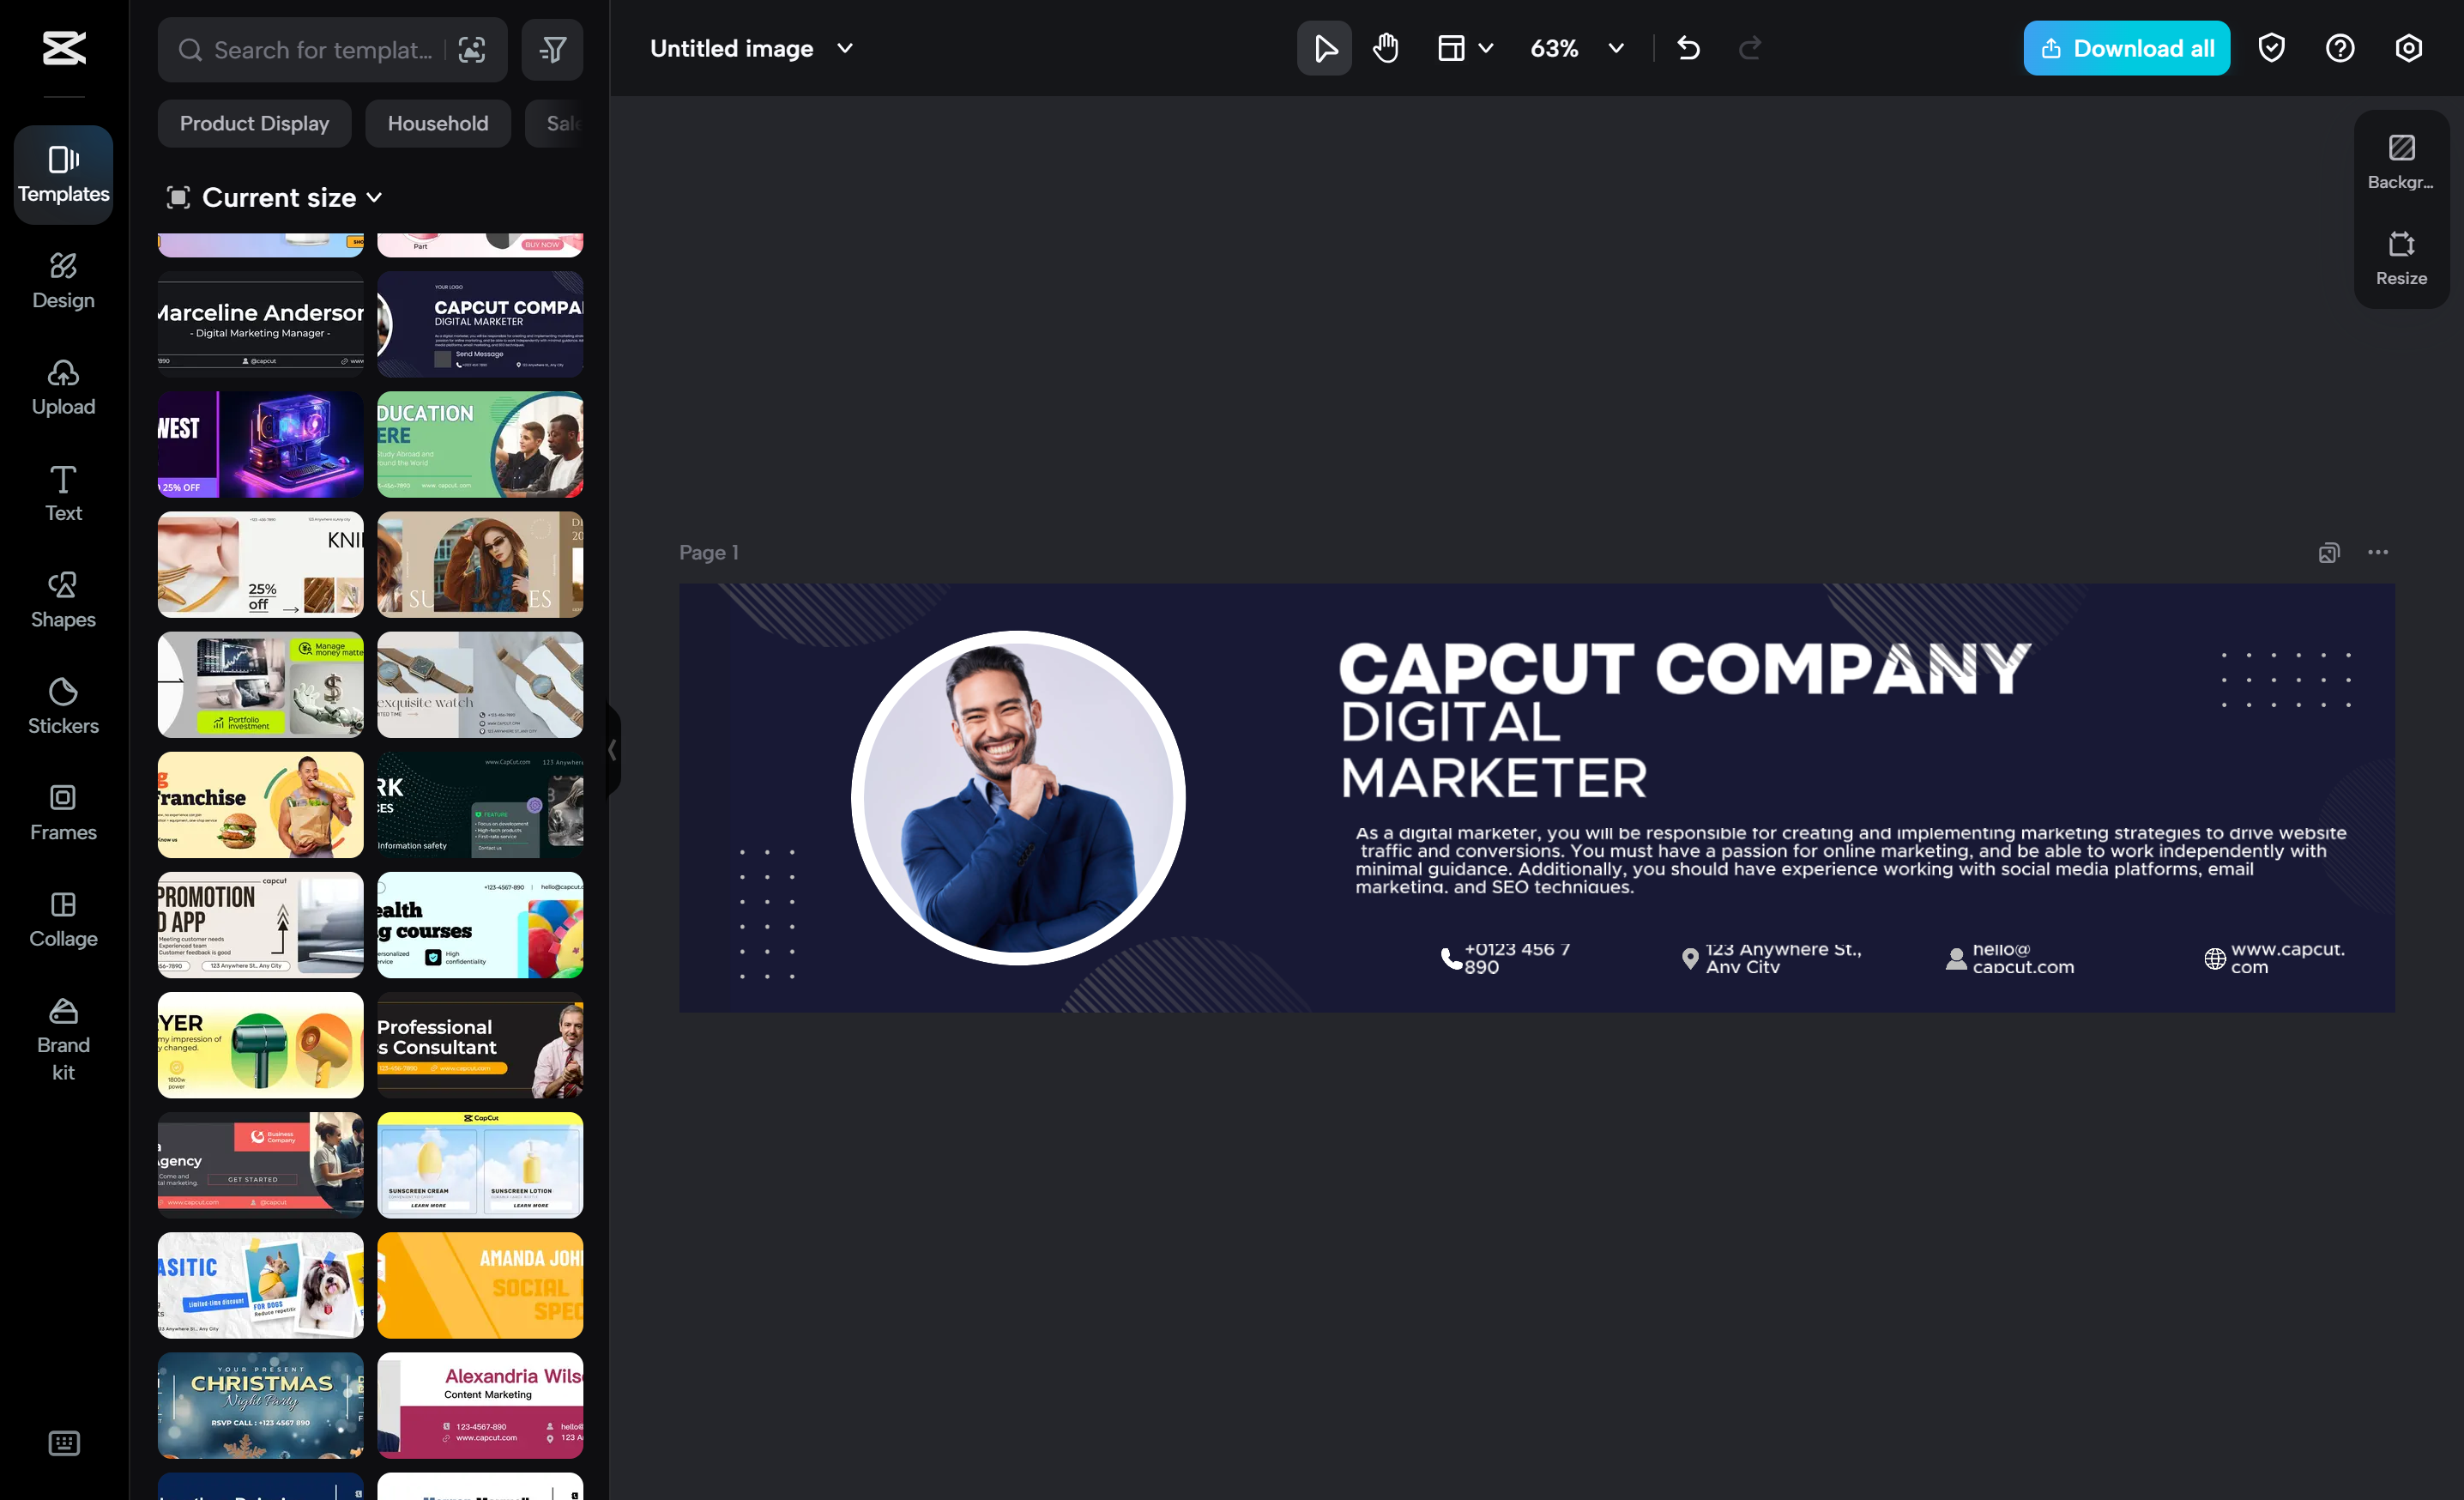Open the zoom level dropdown showing 63%
The height and width of the screenshot is (1500, 2464).
(x=1577, y=47)
